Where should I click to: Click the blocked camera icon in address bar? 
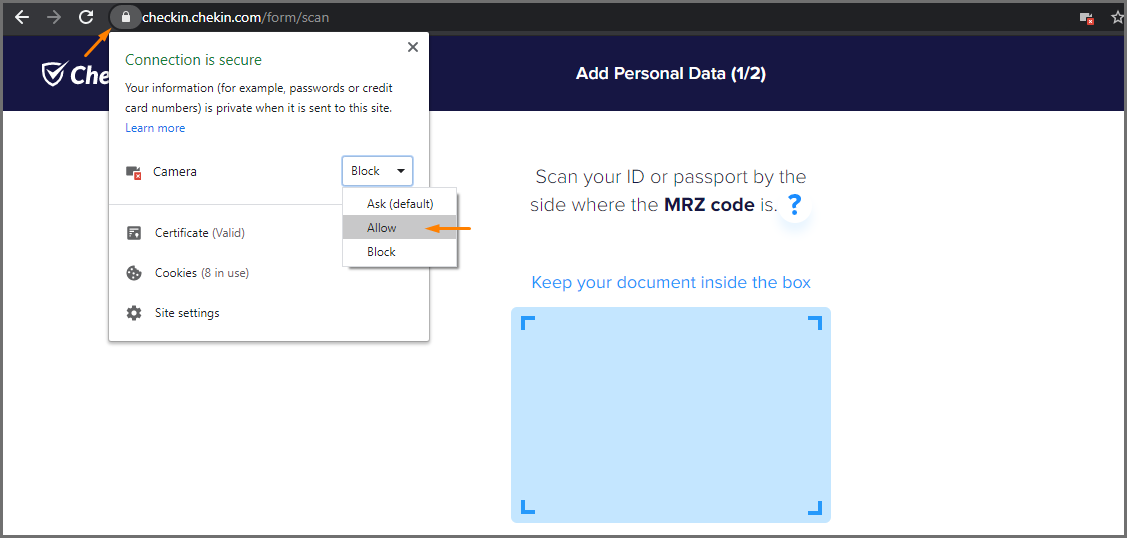click(x=1086, y=18)
